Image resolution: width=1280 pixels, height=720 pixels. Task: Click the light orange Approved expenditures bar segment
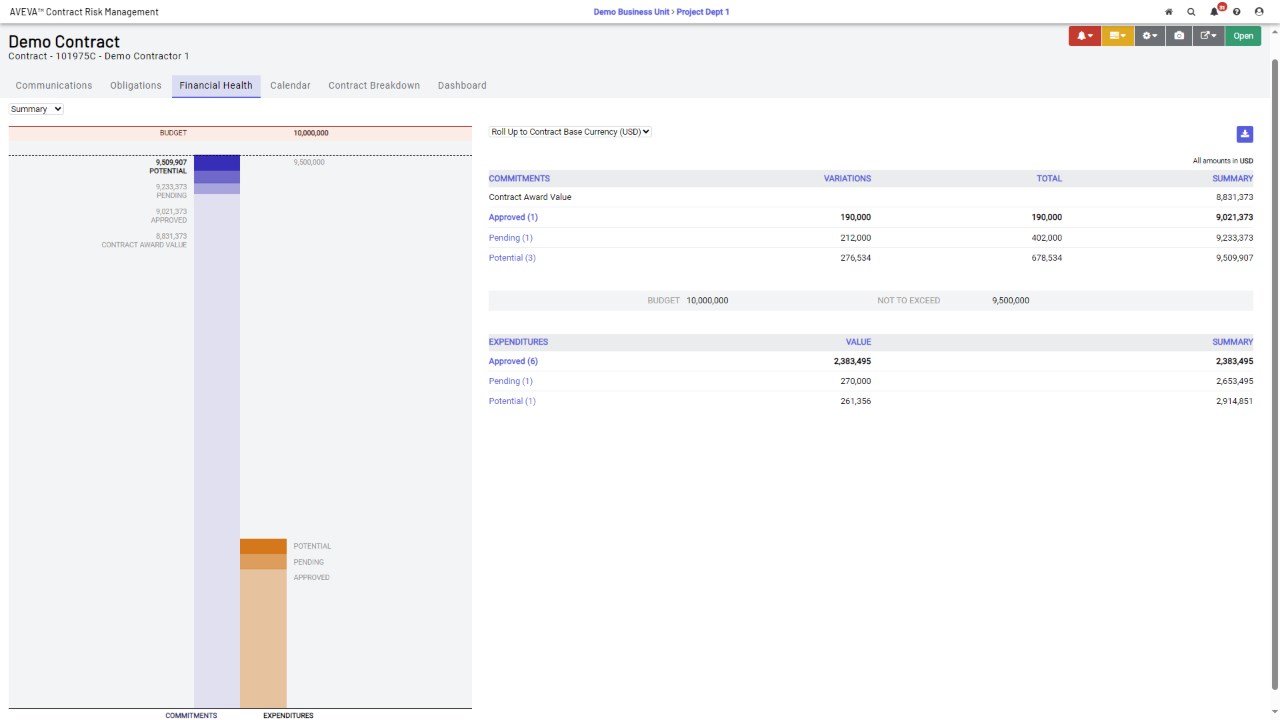(263, 639)
